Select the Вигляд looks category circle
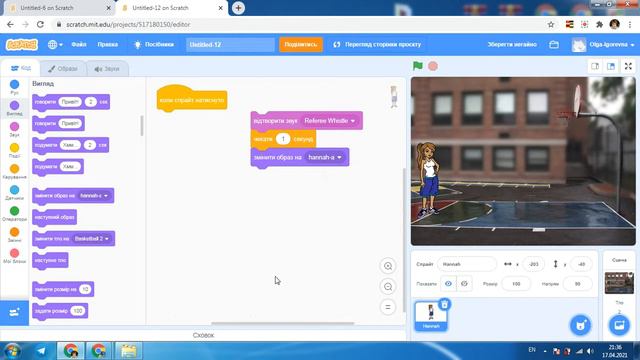 click(14, 105)
